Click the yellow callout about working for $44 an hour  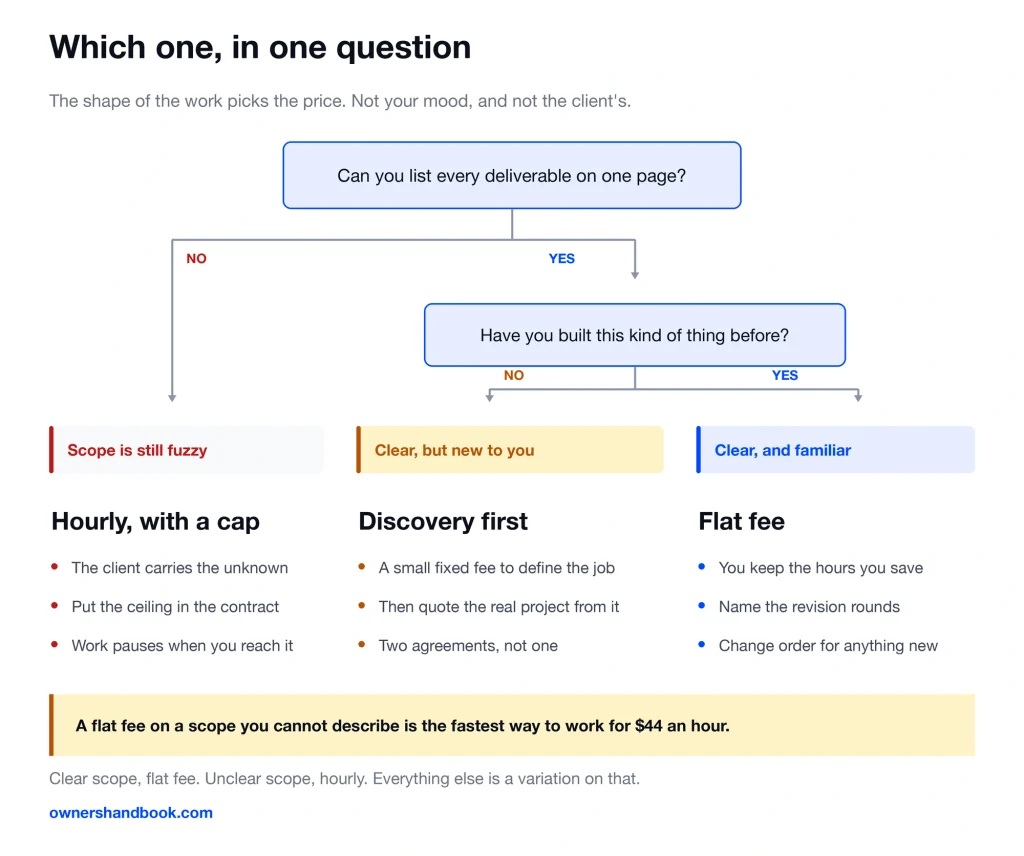coord(511,725)
